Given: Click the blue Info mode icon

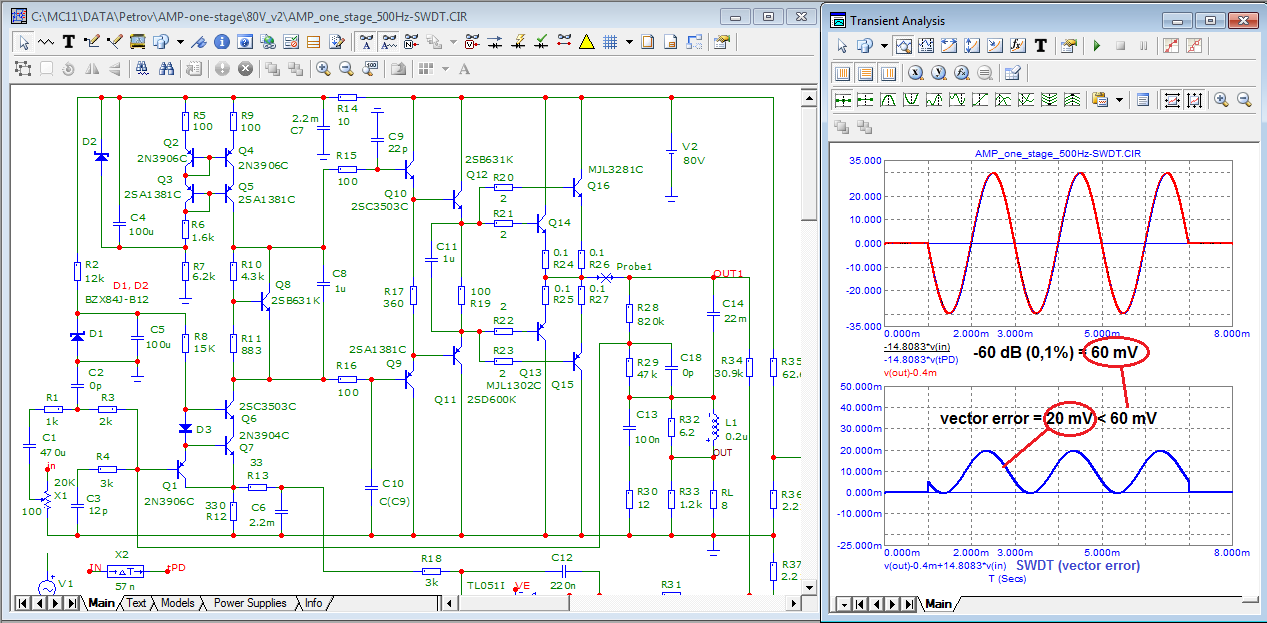Looking at the screenshot, I should [x=220, y=42].
